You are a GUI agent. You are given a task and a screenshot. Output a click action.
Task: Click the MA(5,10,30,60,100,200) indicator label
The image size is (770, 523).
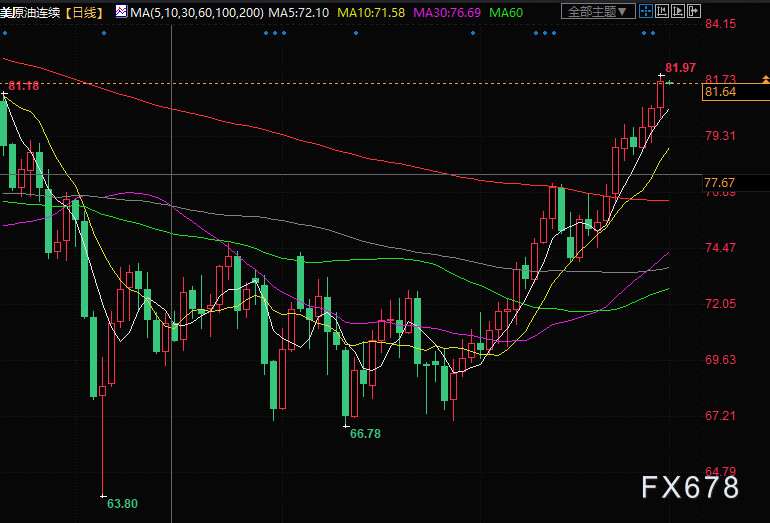[x=197, y=12]
